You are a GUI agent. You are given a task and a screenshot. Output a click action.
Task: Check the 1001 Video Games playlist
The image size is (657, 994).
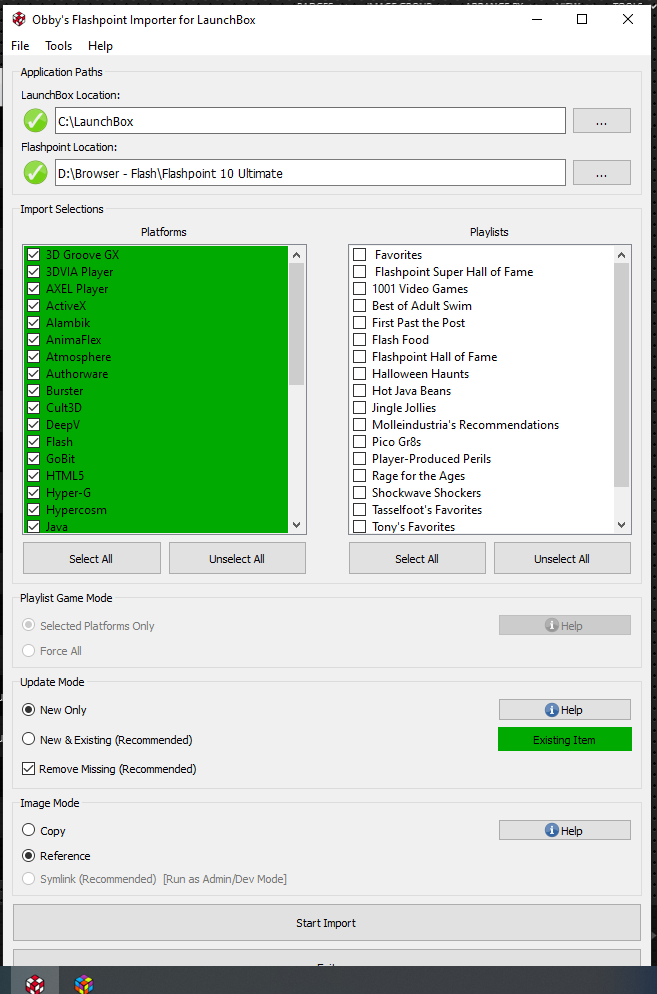click(x=360, y=289)
